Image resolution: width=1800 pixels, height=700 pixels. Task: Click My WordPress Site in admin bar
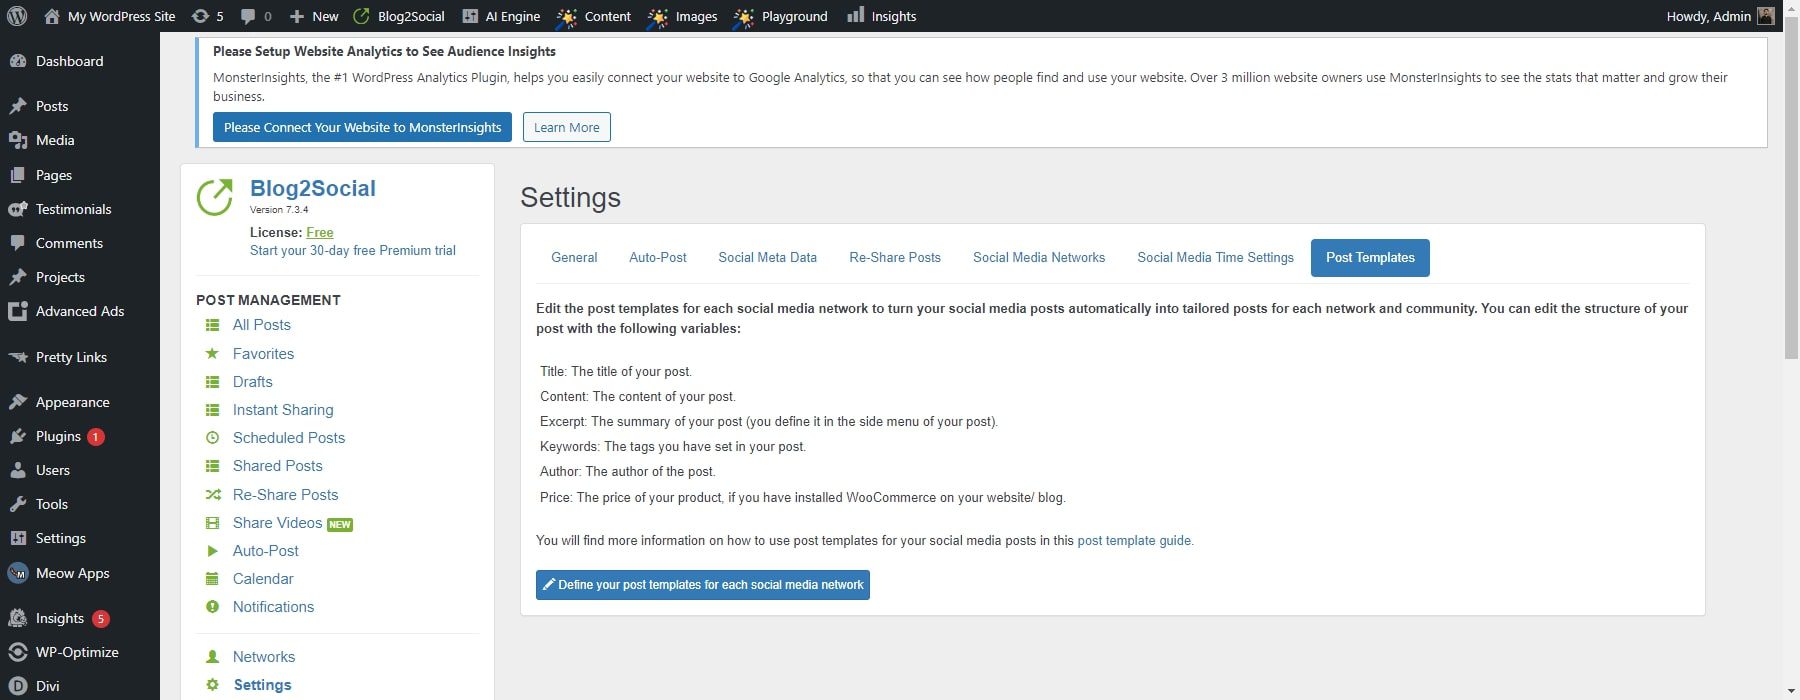pyautogui.click(x=110, y=16)
